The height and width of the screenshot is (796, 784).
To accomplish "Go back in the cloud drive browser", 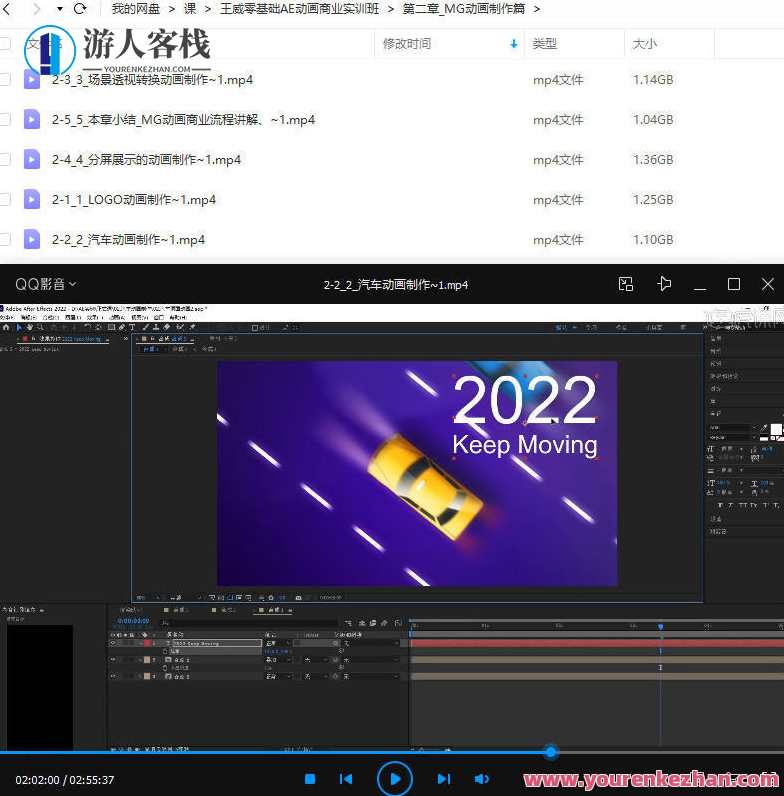I will tap(6, 9).
